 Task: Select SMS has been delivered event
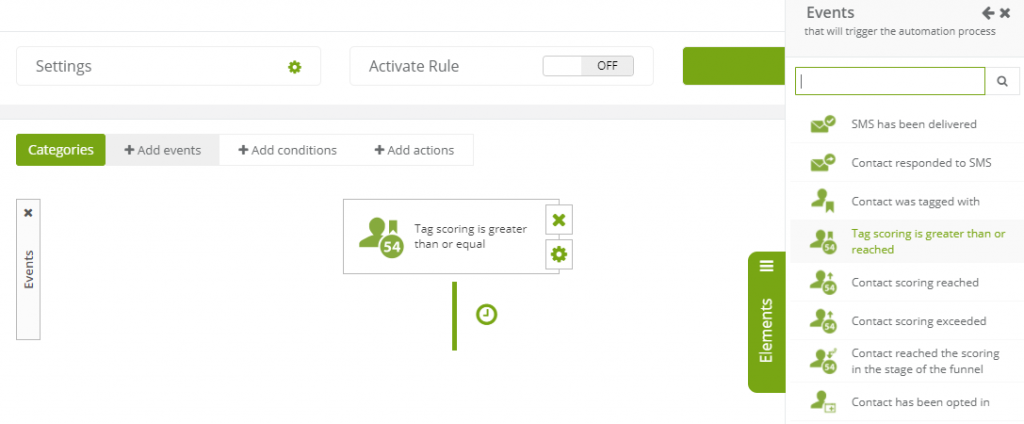906,123
